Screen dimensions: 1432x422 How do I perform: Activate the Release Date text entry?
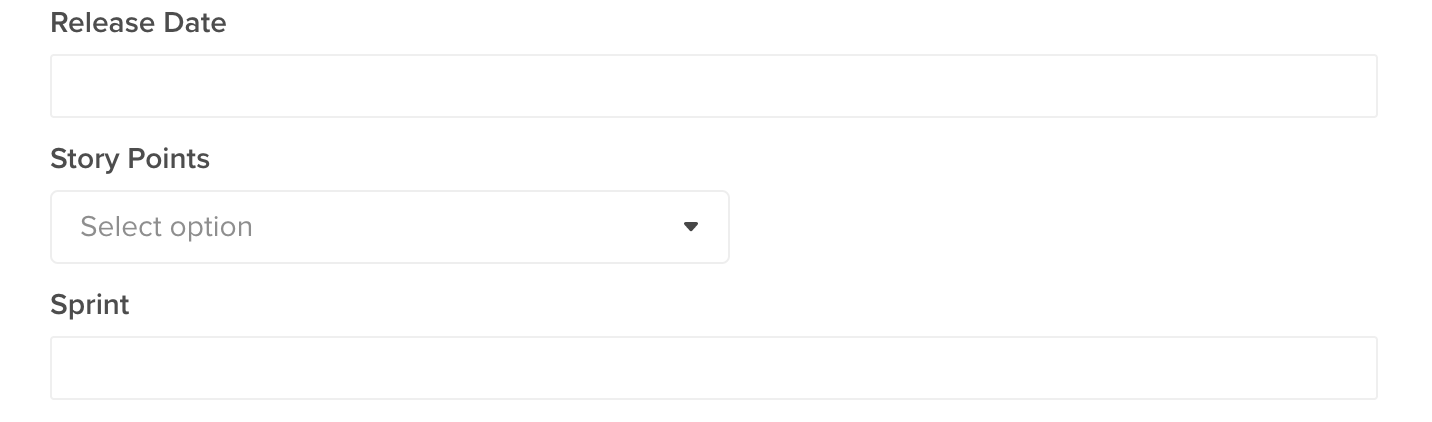[x=714, y=86]
